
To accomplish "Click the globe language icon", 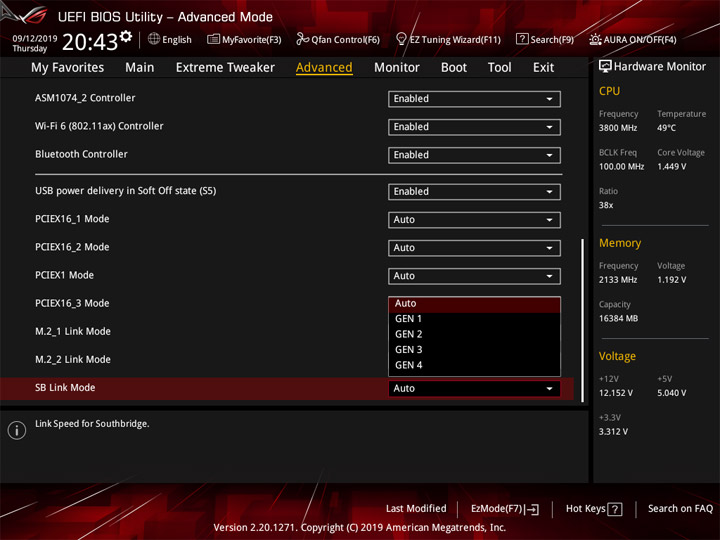I will click(x=154, y=39).
